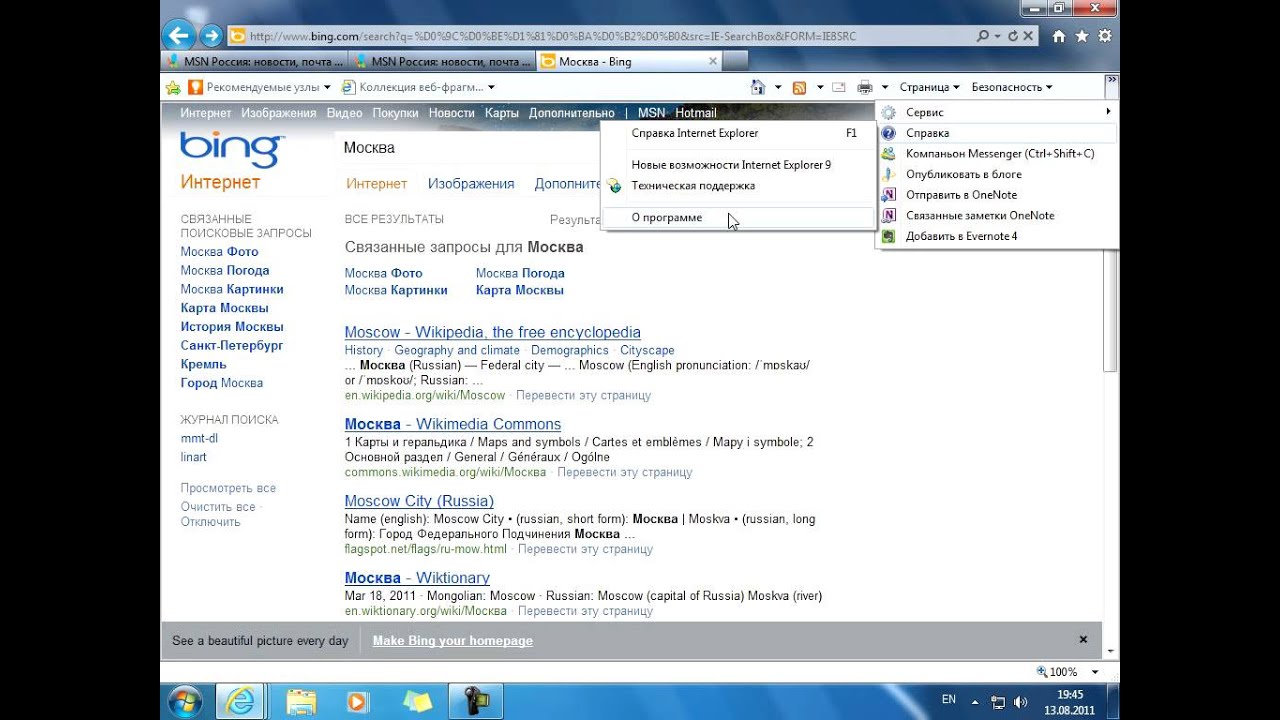Select О программе menu item
Viewport: 1280px width, 720px height.
(738, 217)
